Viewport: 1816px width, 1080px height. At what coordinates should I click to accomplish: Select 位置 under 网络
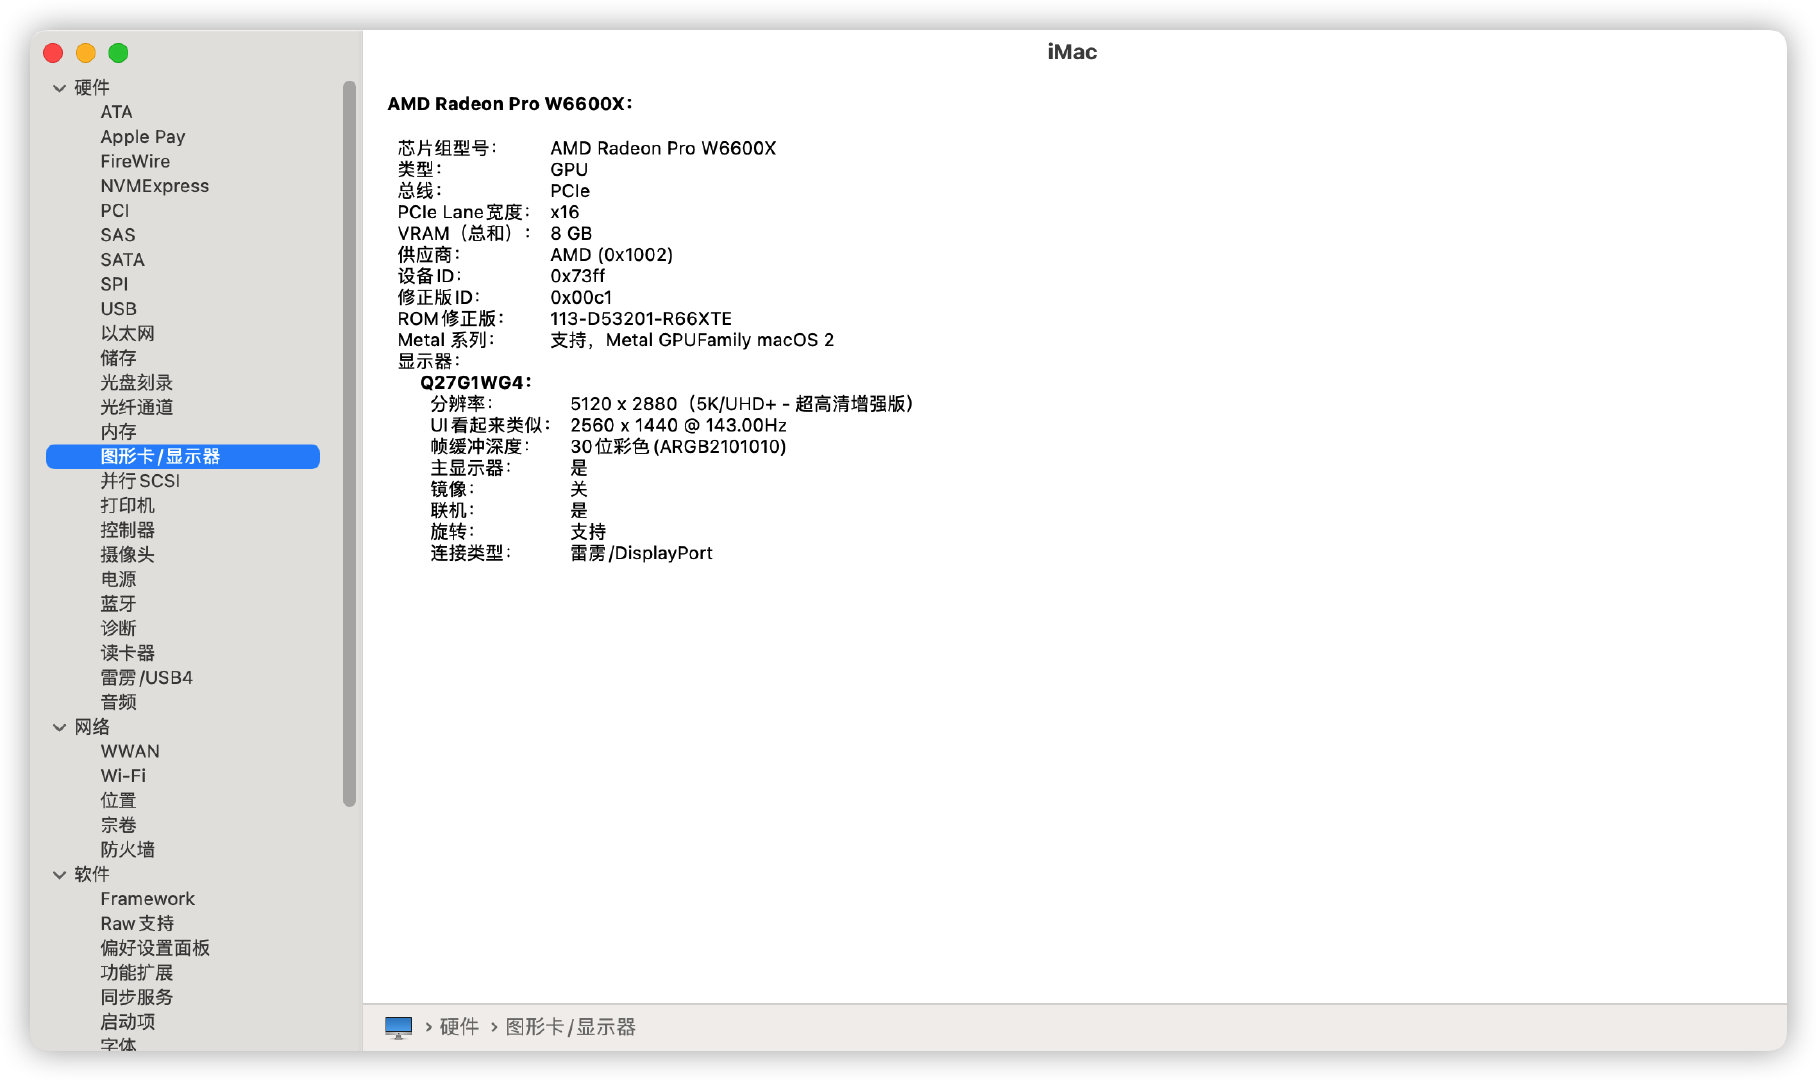pos(118,801)
